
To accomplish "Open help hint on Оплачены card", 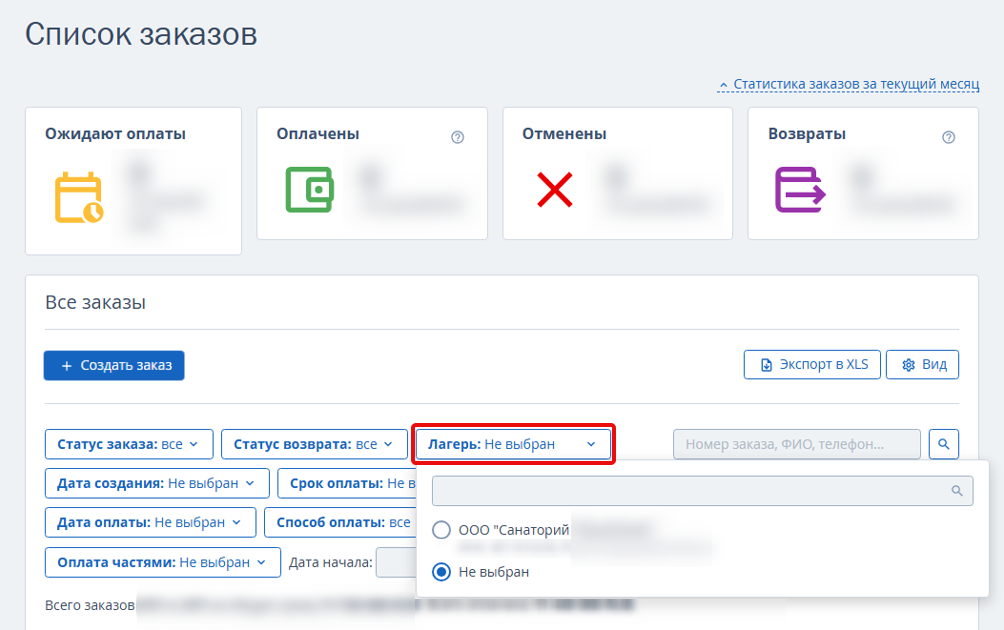I will pos(457,137).
